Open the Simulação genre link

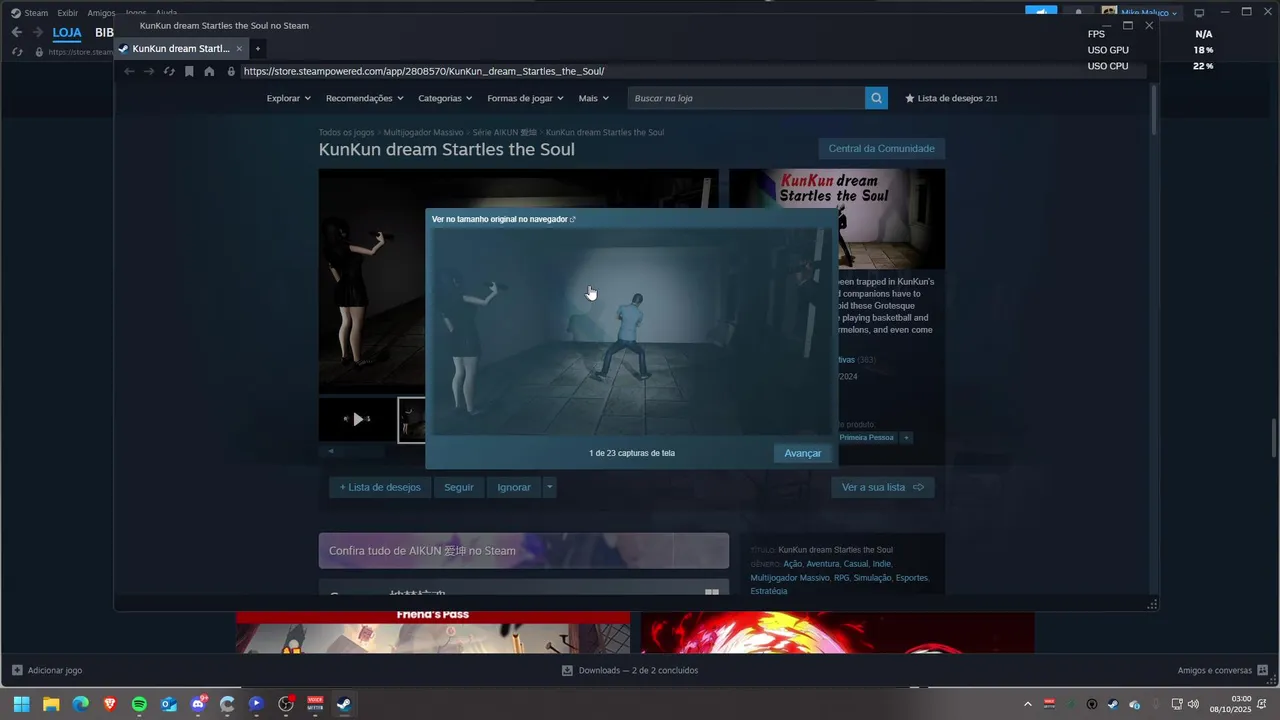point(872,578)
